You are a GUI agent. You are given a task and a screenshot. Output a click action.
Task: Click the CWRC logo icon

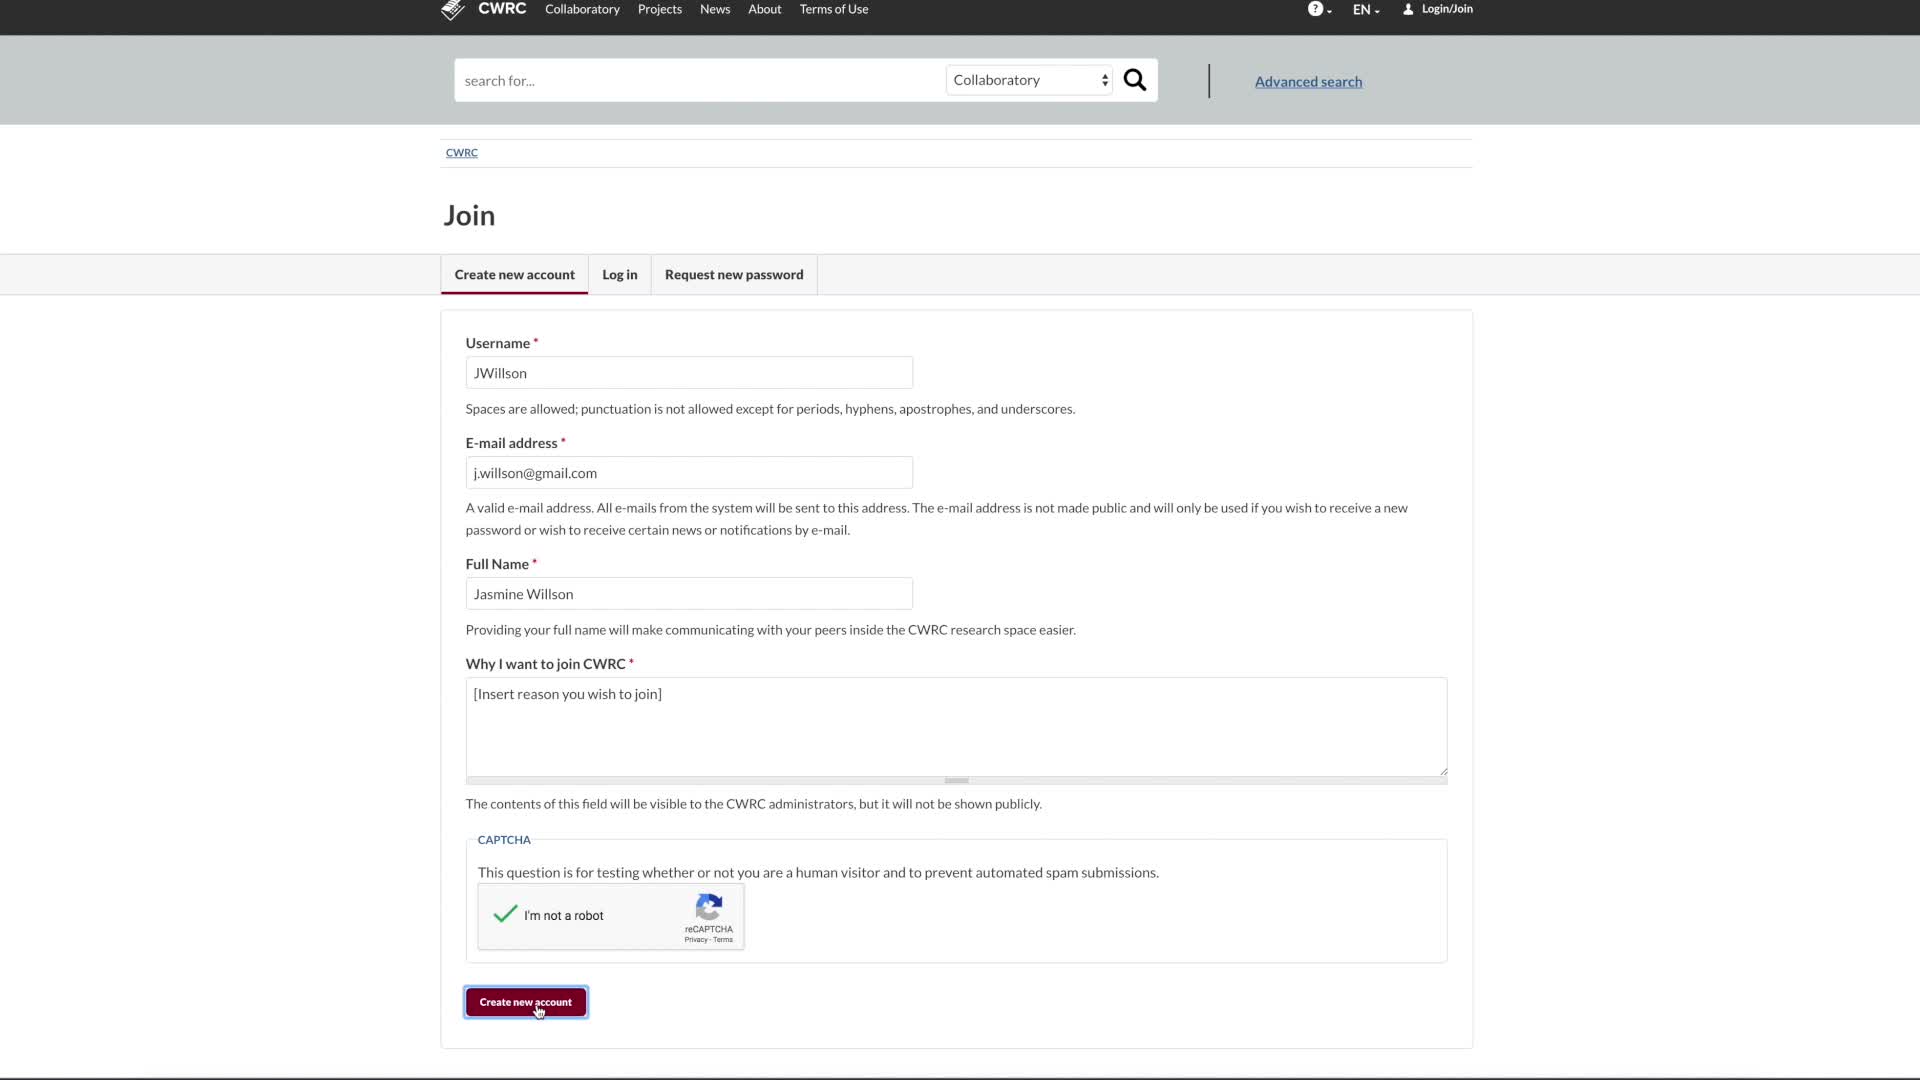(453, 10)
